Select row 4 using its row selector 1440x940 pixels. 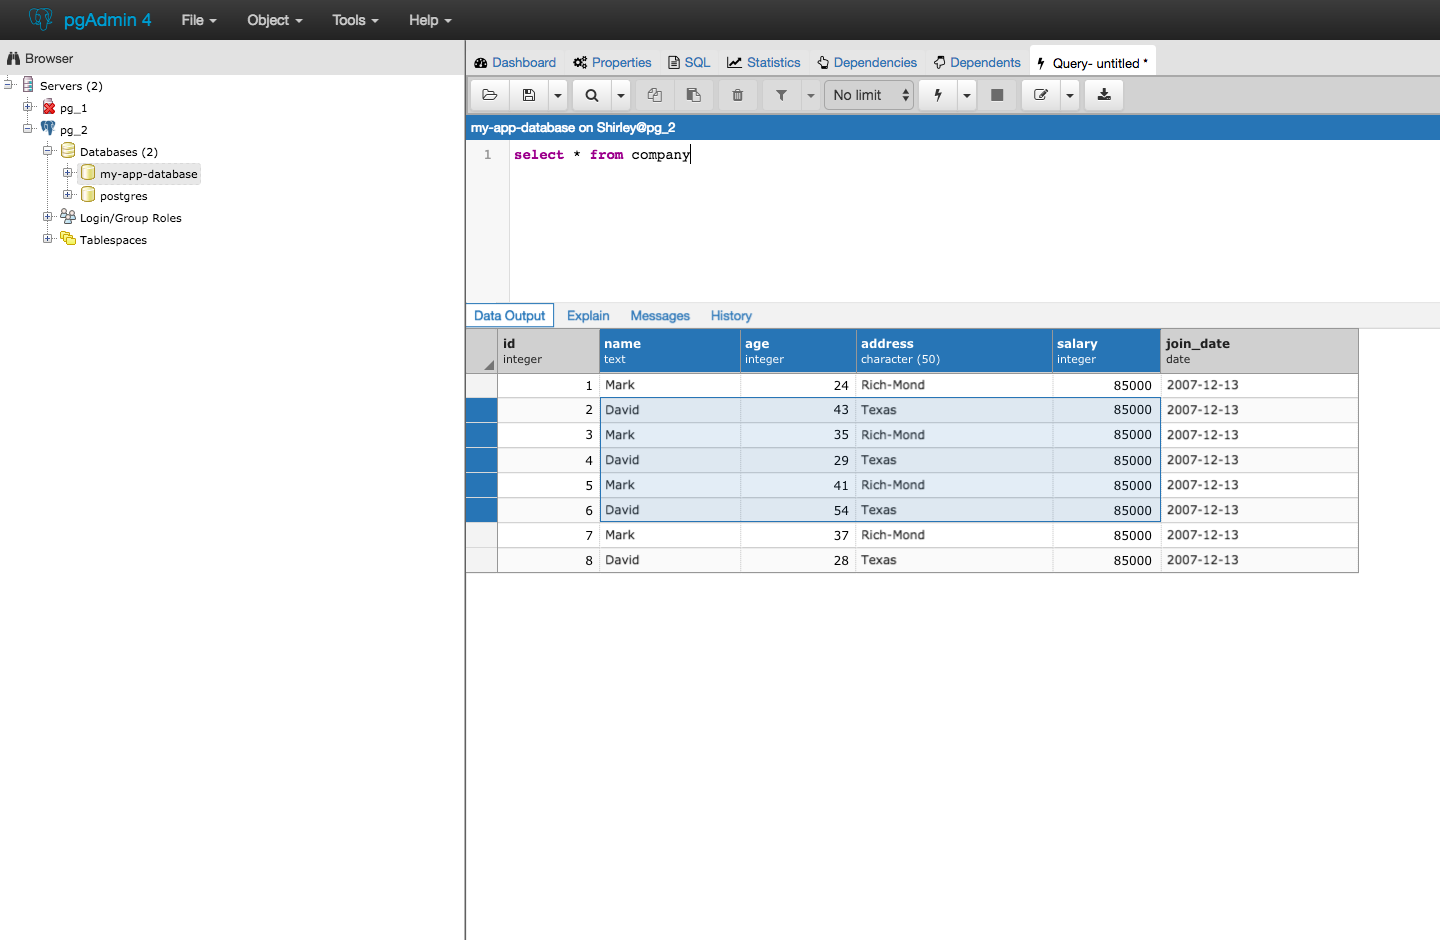[481, 460]
